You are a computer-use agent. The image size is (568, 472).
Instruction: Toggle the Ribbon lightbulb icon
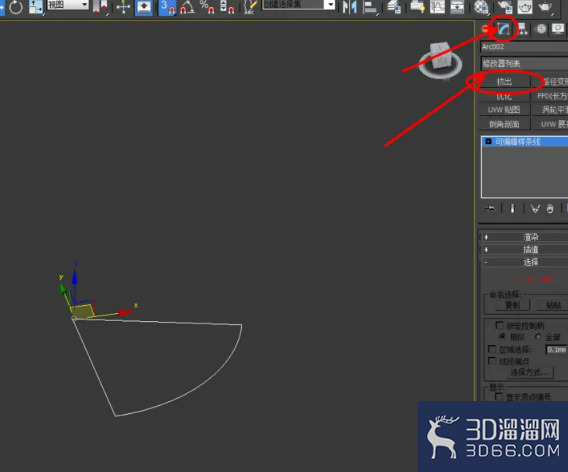pyautogui.click(x=417, y=7)
